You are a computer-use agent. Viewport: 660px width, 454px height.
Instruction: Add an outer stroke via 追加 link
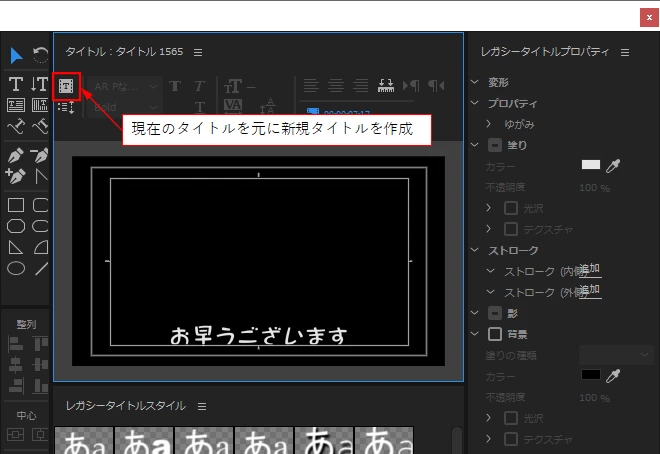[x=591, y=290]
